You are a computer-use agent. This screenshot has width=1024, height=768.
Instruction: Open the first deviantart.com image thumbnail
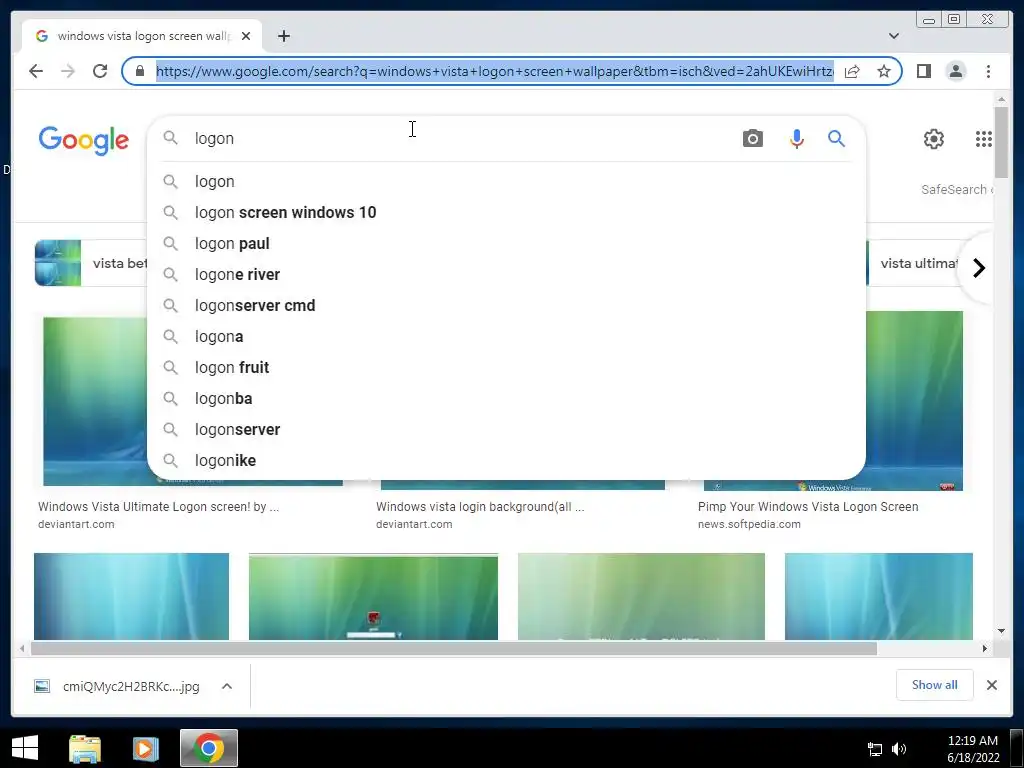(x=95, y=401)
